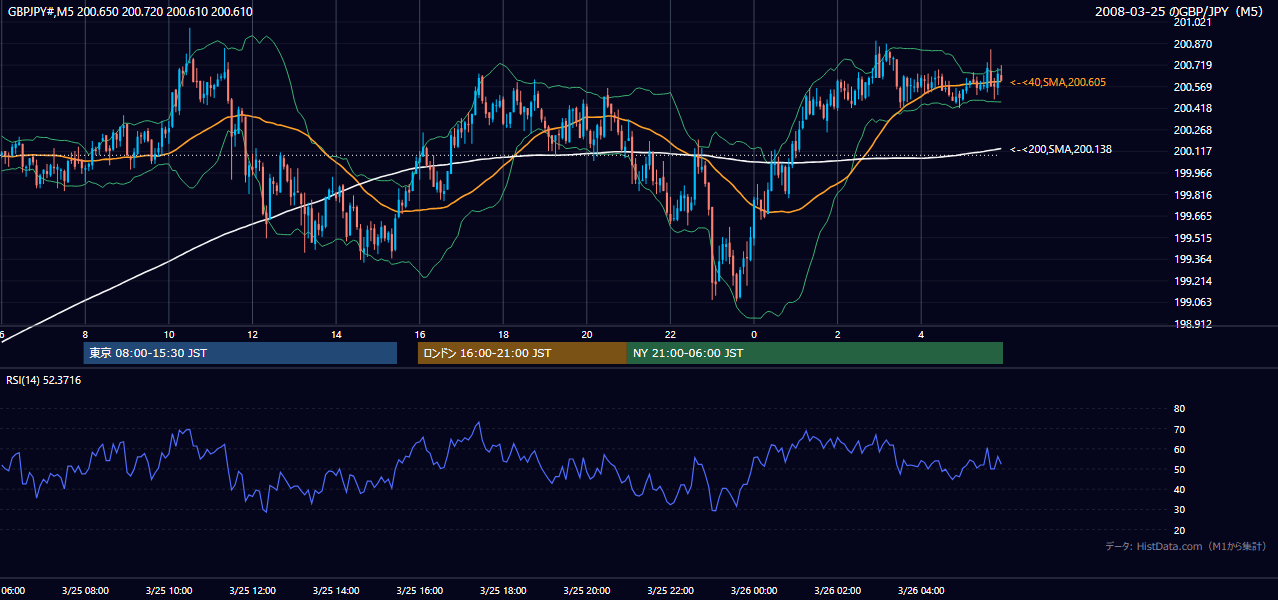Click the 199.665 price axis label

pos(1192,216)
